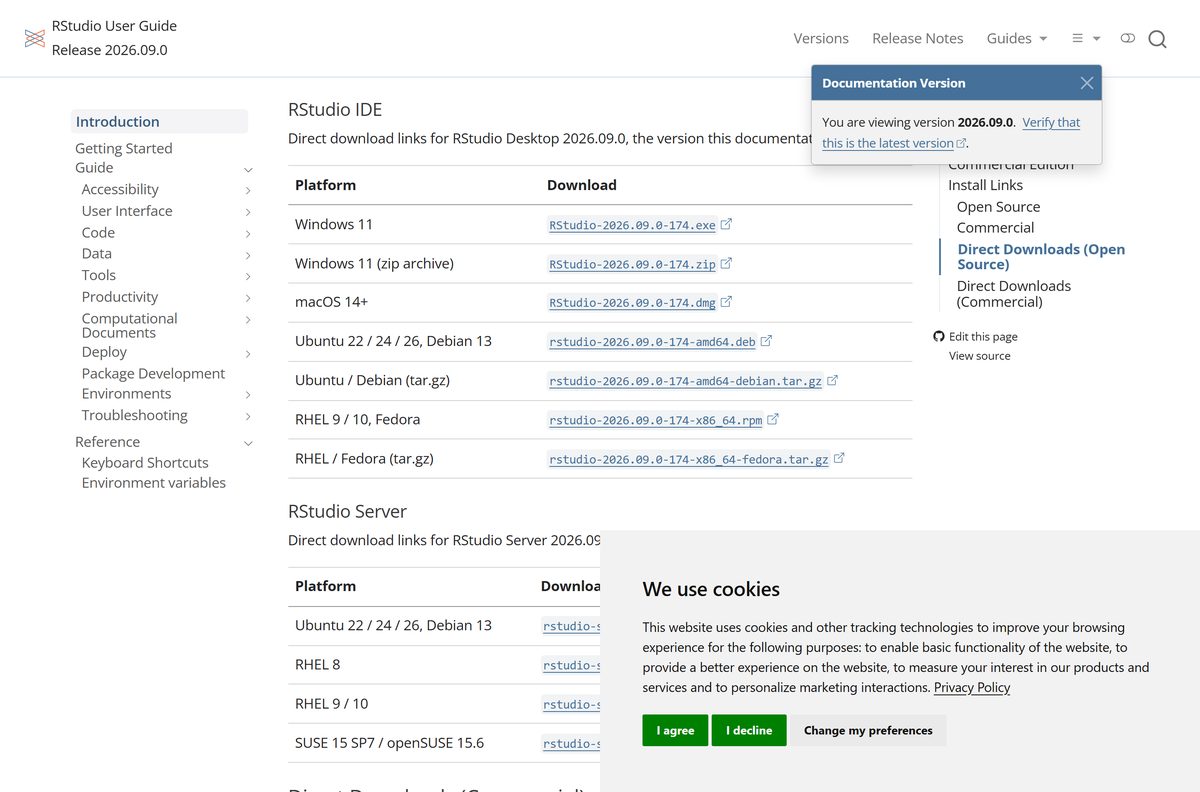Image resolution: width=1200 pixels, height=792 pixels.
Task: Click 'I decline' on cookie banner
Action: [x=749, y=730]
